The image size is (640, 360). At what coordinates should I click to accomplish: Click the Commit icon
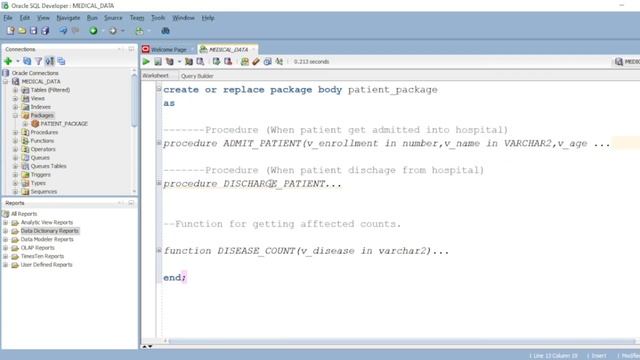pyautogui.click(x=216, y=62)
